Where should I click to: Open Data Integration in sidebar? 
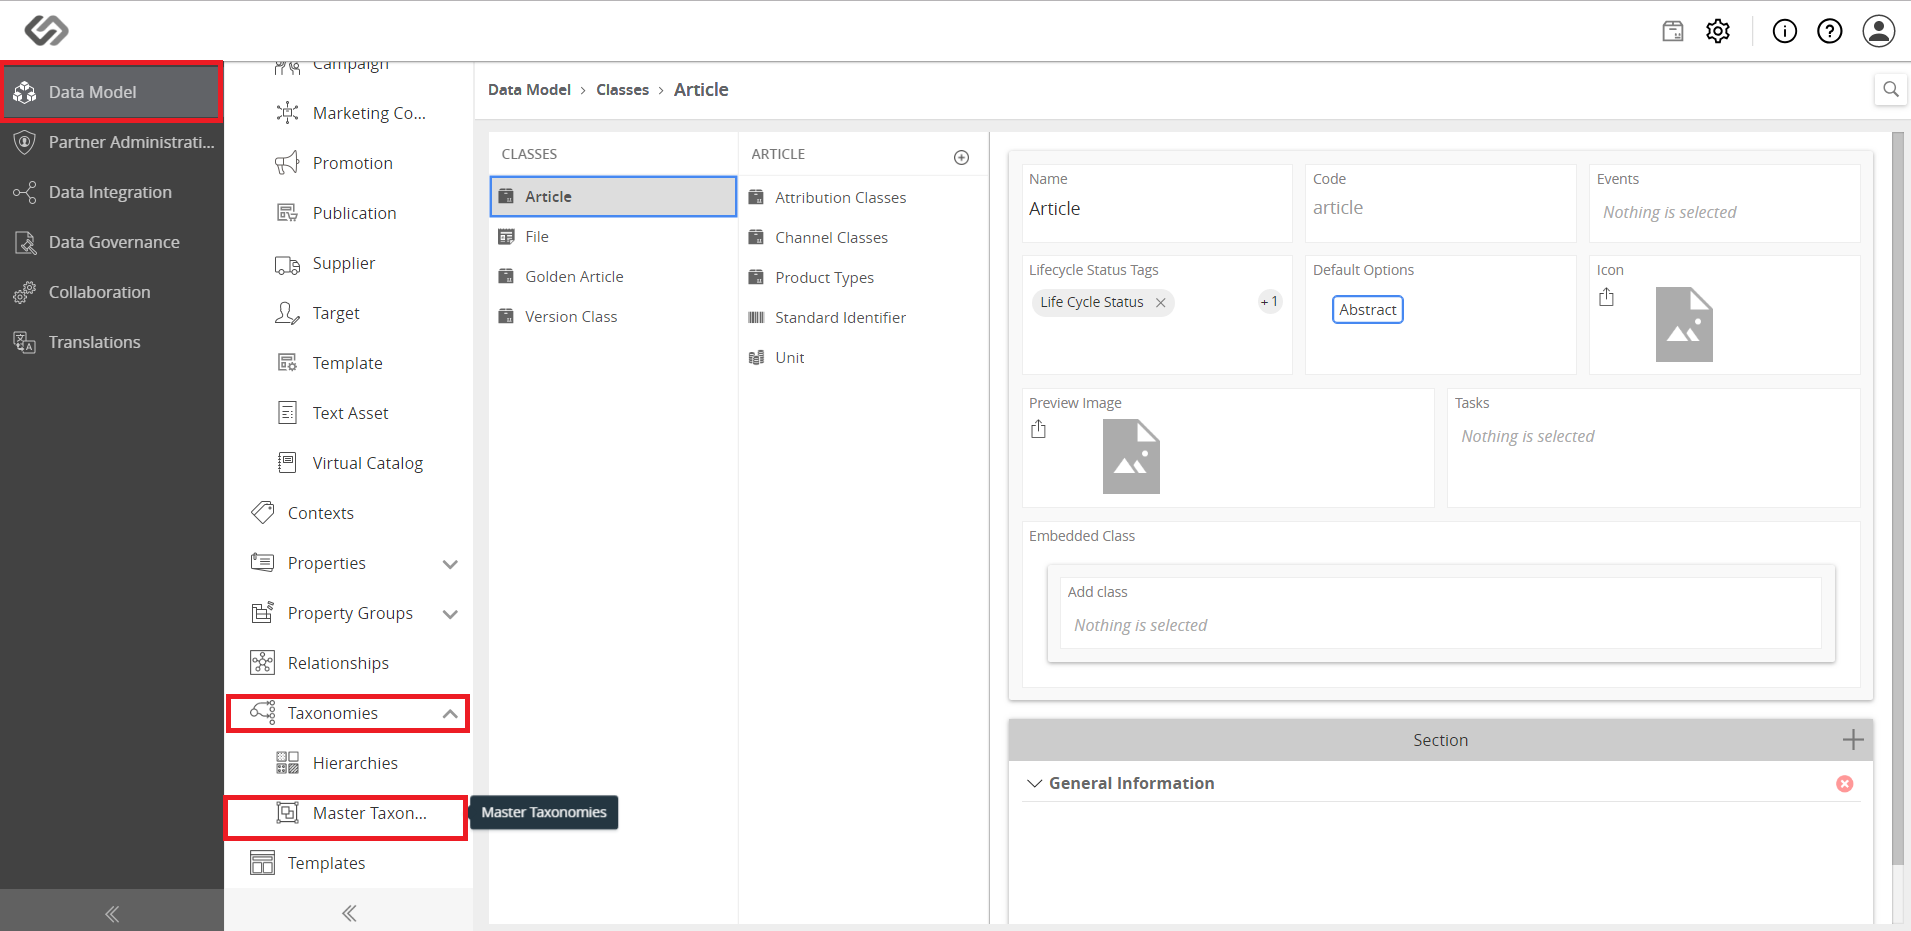(112, 192)
